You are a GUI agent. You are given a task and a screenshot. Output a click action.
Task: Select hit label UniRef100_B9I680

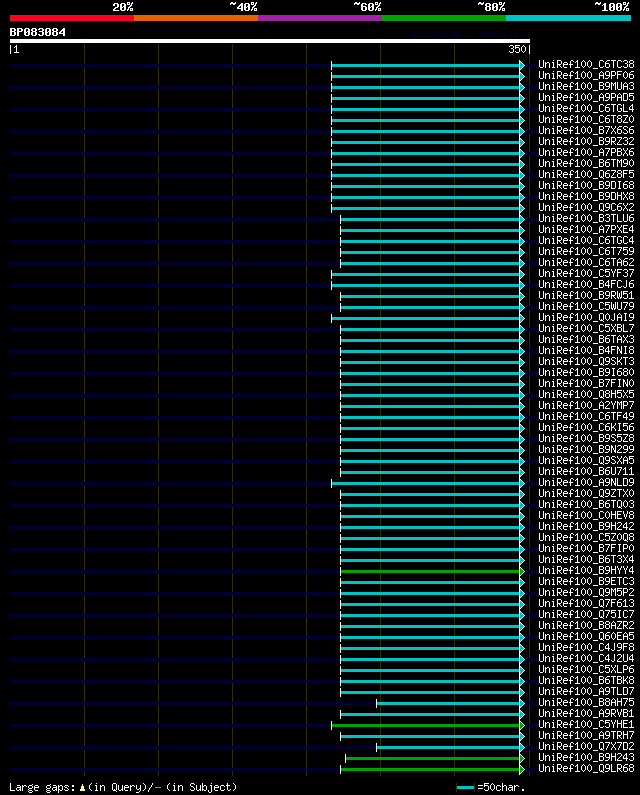coord(586,372)
